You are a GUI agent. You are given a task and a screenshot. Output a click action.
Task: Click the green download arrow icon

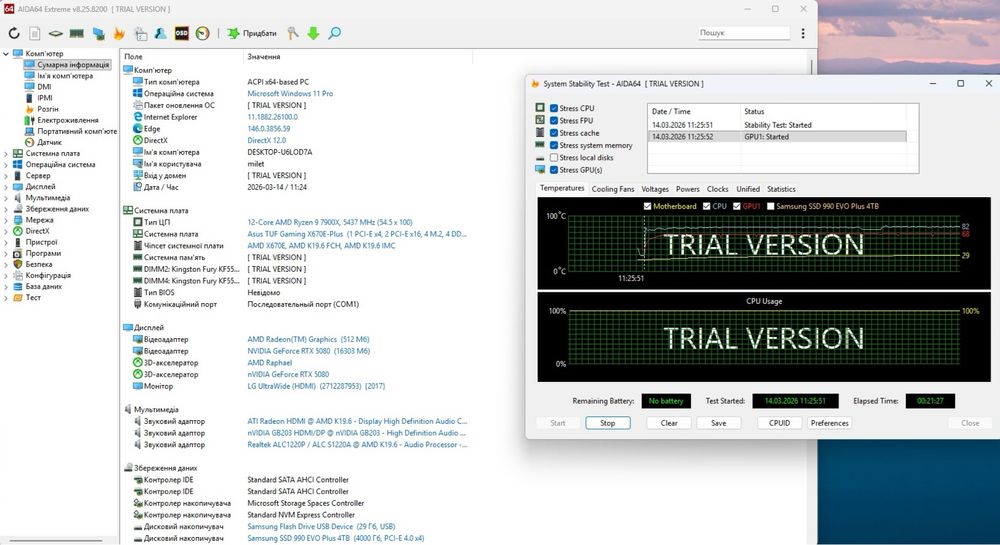pos(313,33)
